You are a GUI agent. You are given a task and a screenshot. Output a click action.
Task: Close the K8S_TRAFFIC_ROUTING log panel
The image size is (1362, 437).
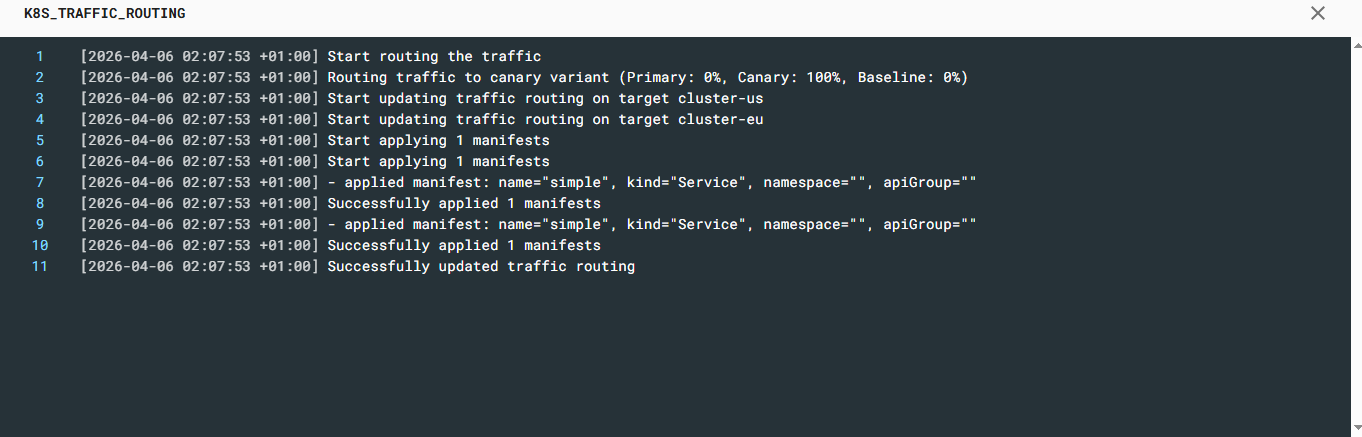coord(1318,13)
